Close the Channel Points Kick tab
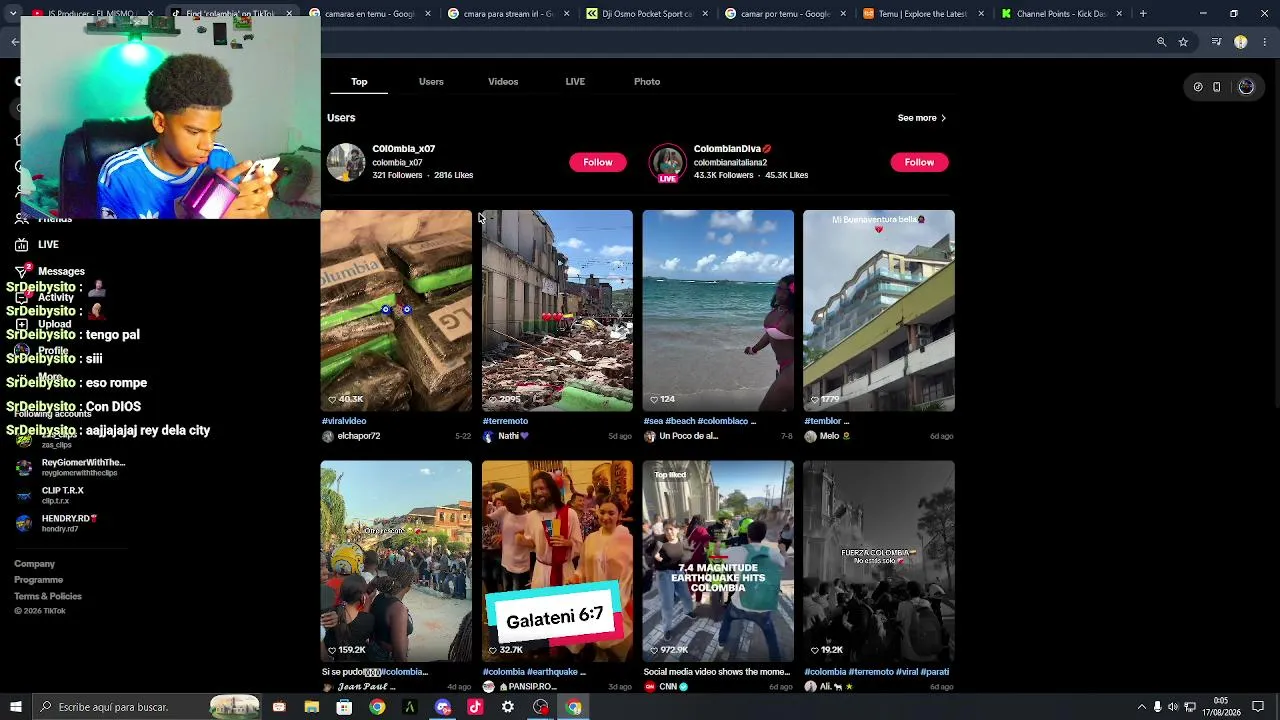 coord(1118,14)
